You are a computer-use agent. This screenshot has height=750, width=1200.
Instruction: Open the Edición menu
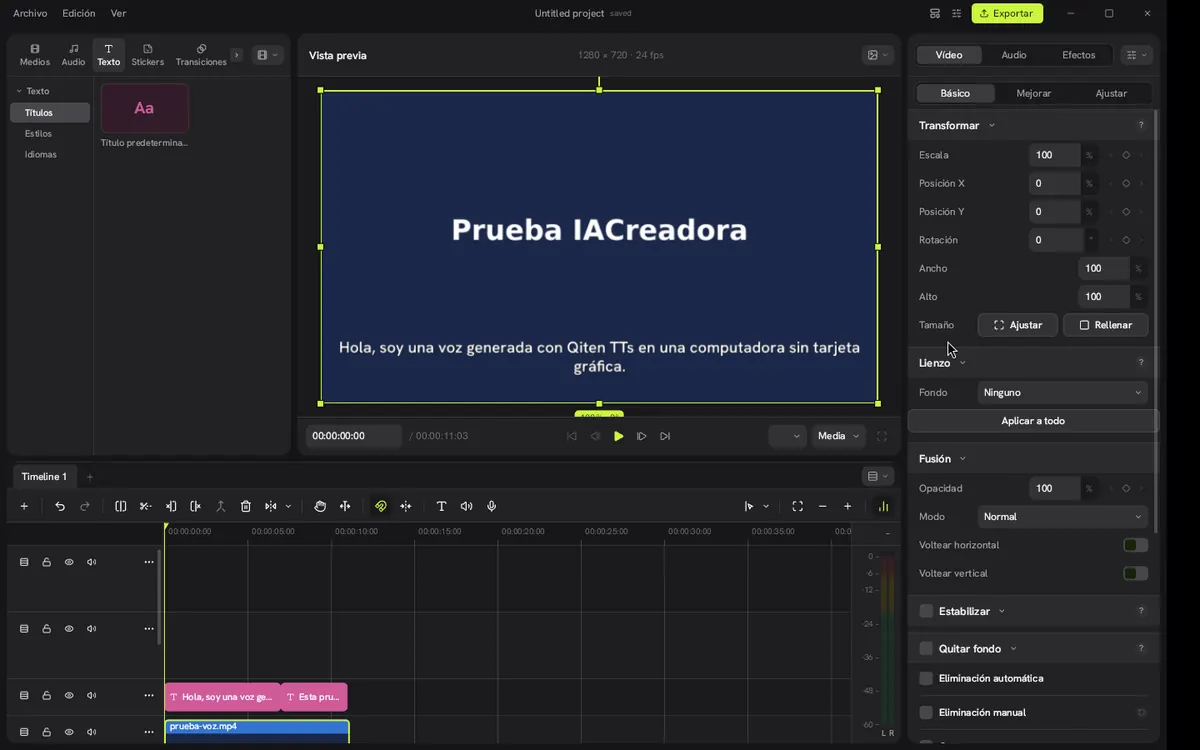79,13
